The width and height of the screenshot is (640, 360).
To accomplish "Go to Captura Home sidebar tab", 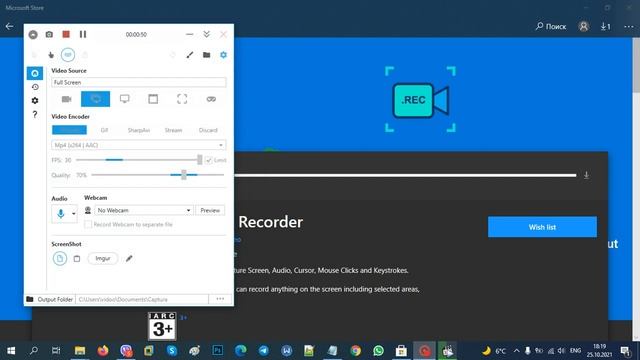I will (35, 73).
